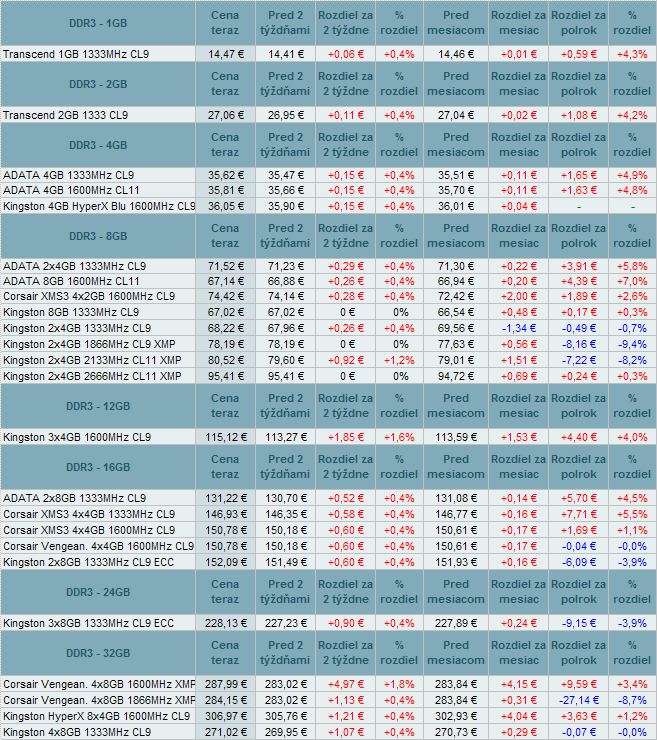Viewport: 657px width, 740px height.
Task: Click 'Pred mesiacom' header in DDR3 - 32GB section
Action: click(456, 653)
